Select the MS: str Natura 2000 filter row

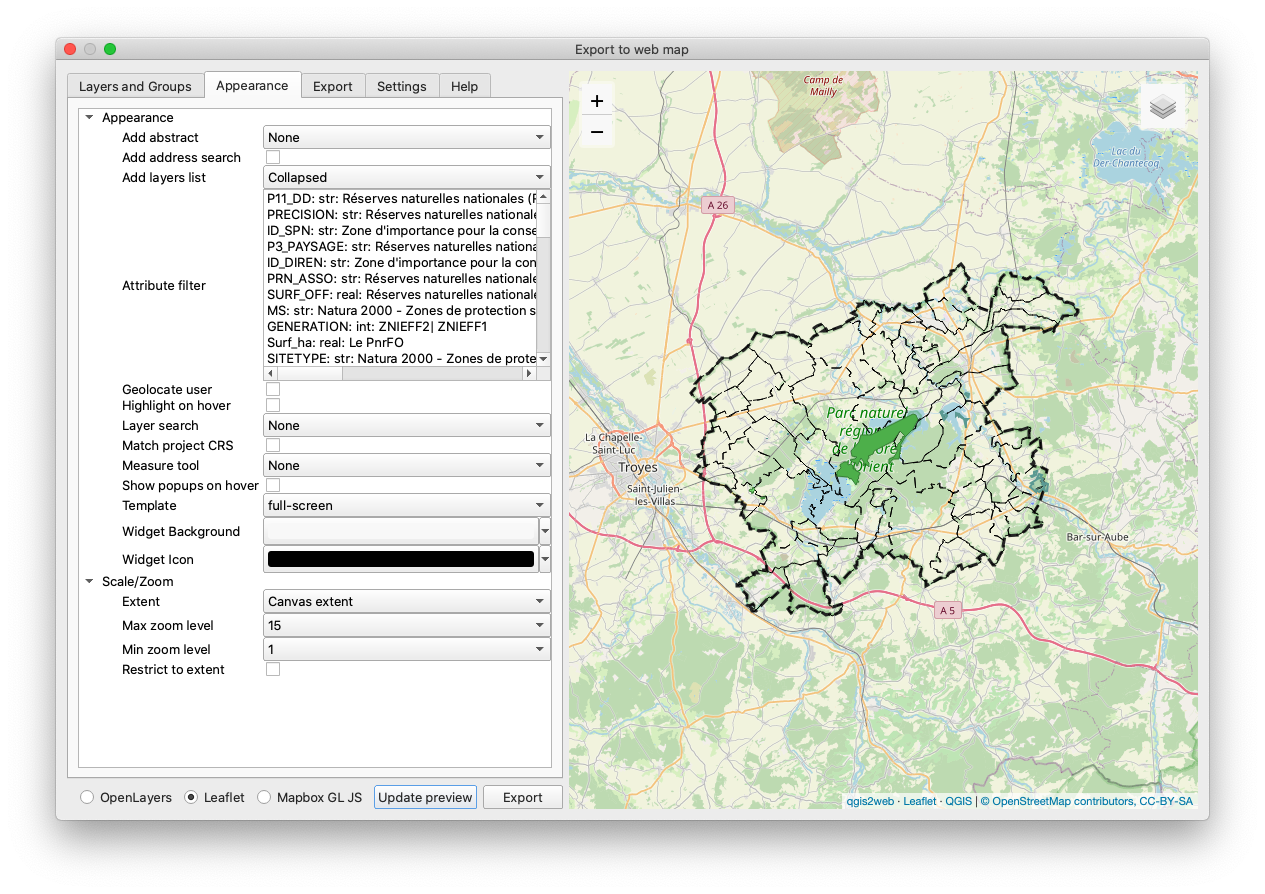[400, 310]
